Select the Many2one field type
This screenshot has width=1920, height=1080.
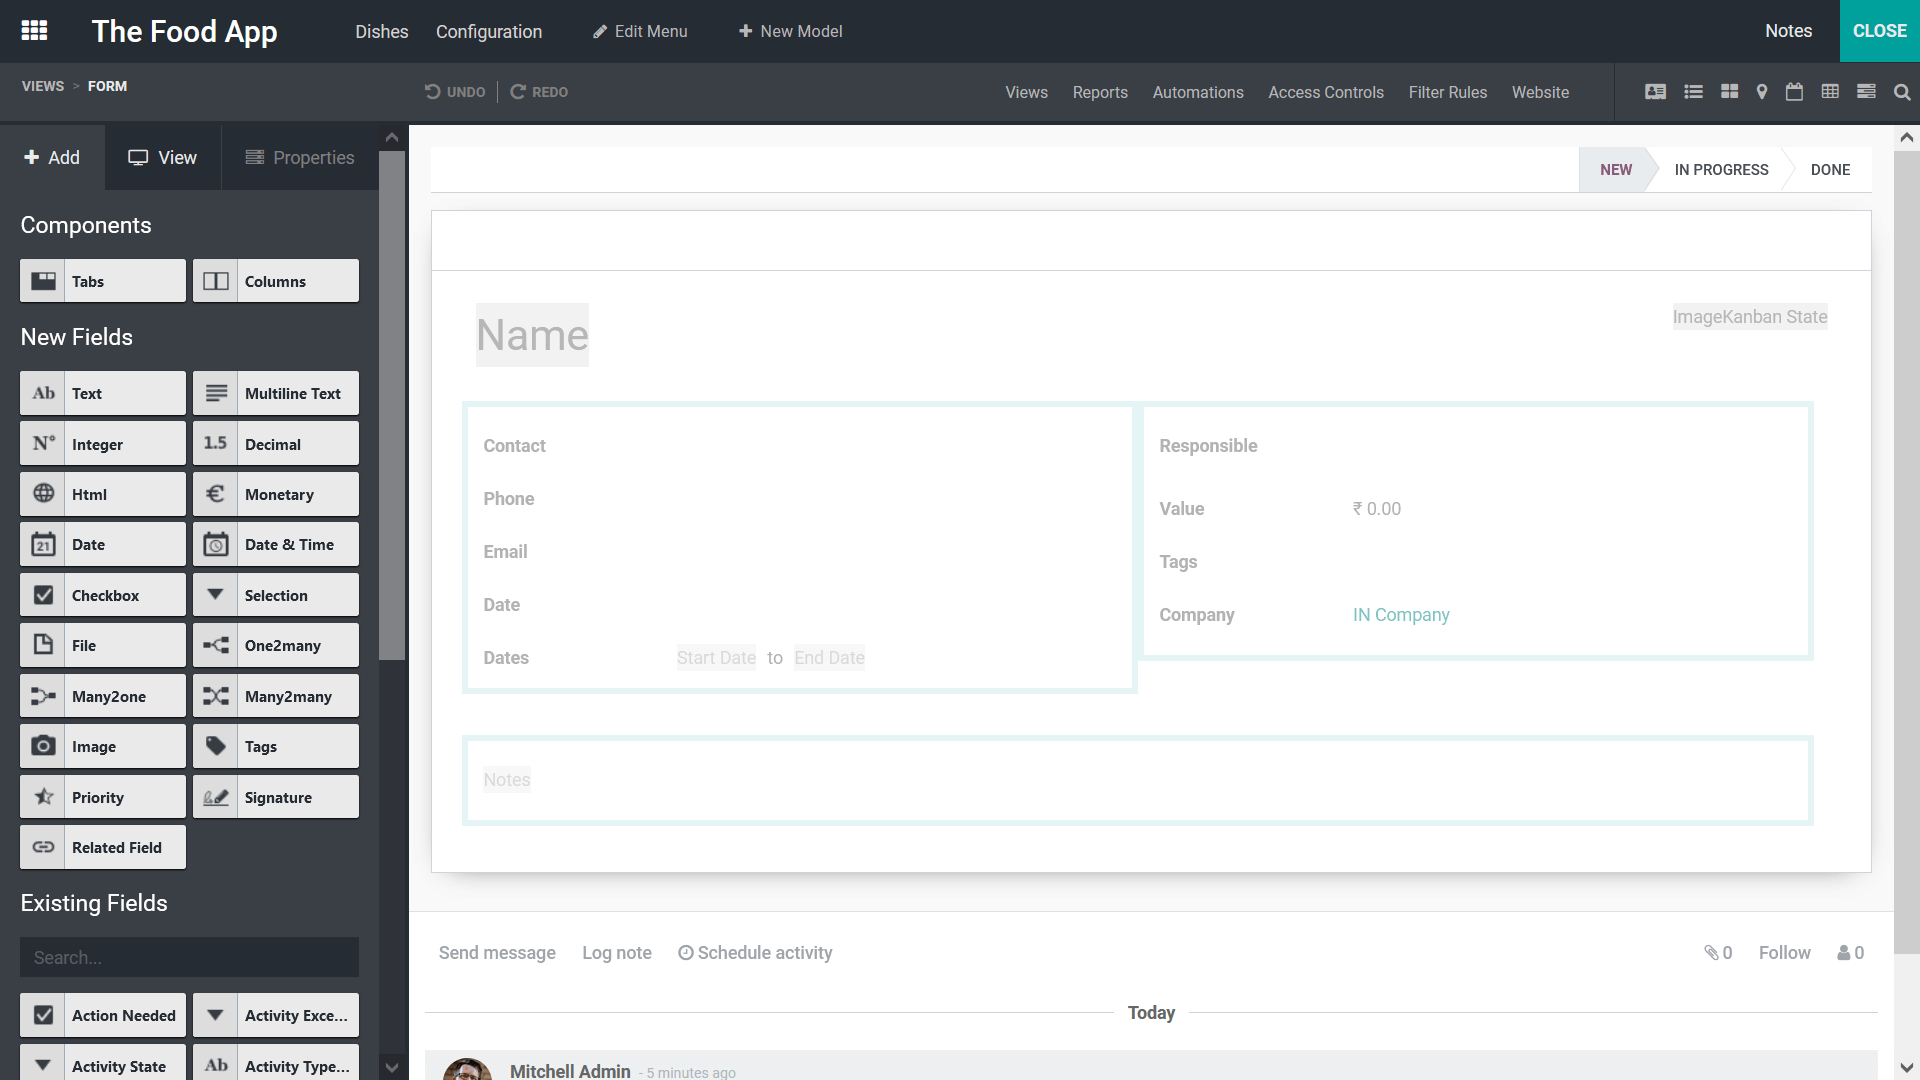(103, 696)
